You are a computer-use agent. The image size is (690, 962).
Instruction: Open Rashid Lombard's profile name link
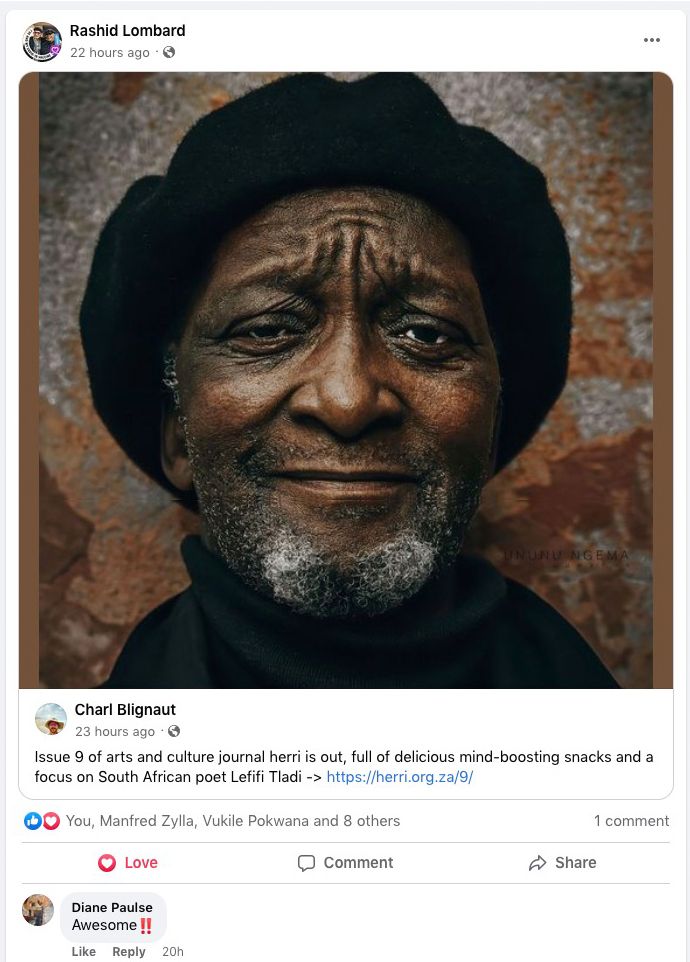point(127,31)
